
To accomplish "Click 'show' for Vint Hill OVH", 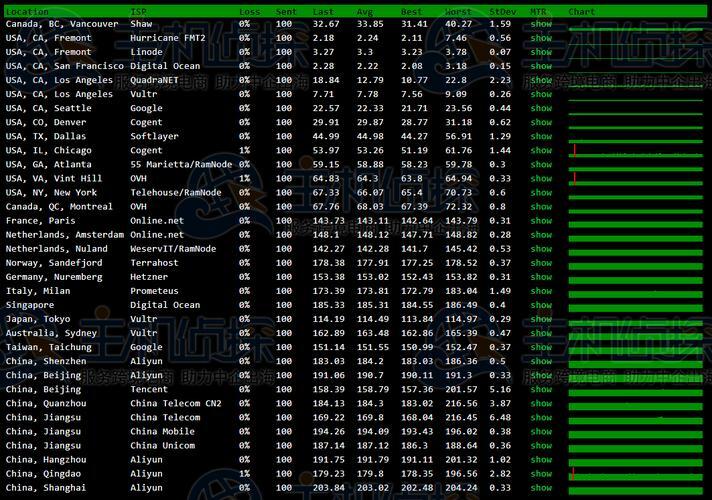I will click(541, 179).
